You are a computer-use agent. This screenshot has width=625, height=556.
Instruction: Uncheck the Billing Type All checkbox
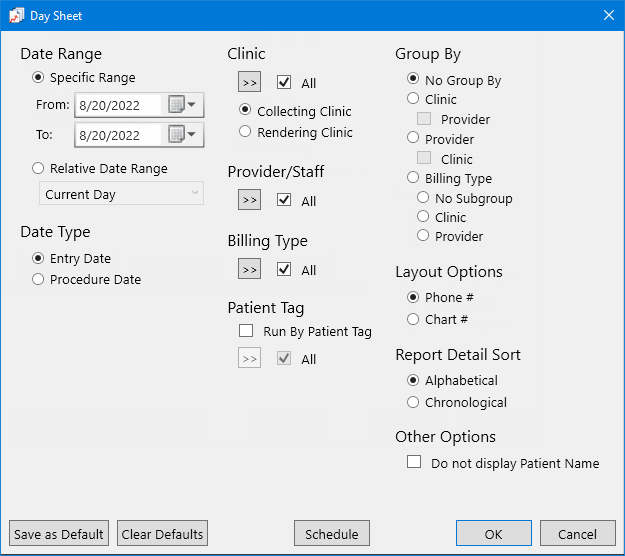pyautogui.click(x=284, y=269)
